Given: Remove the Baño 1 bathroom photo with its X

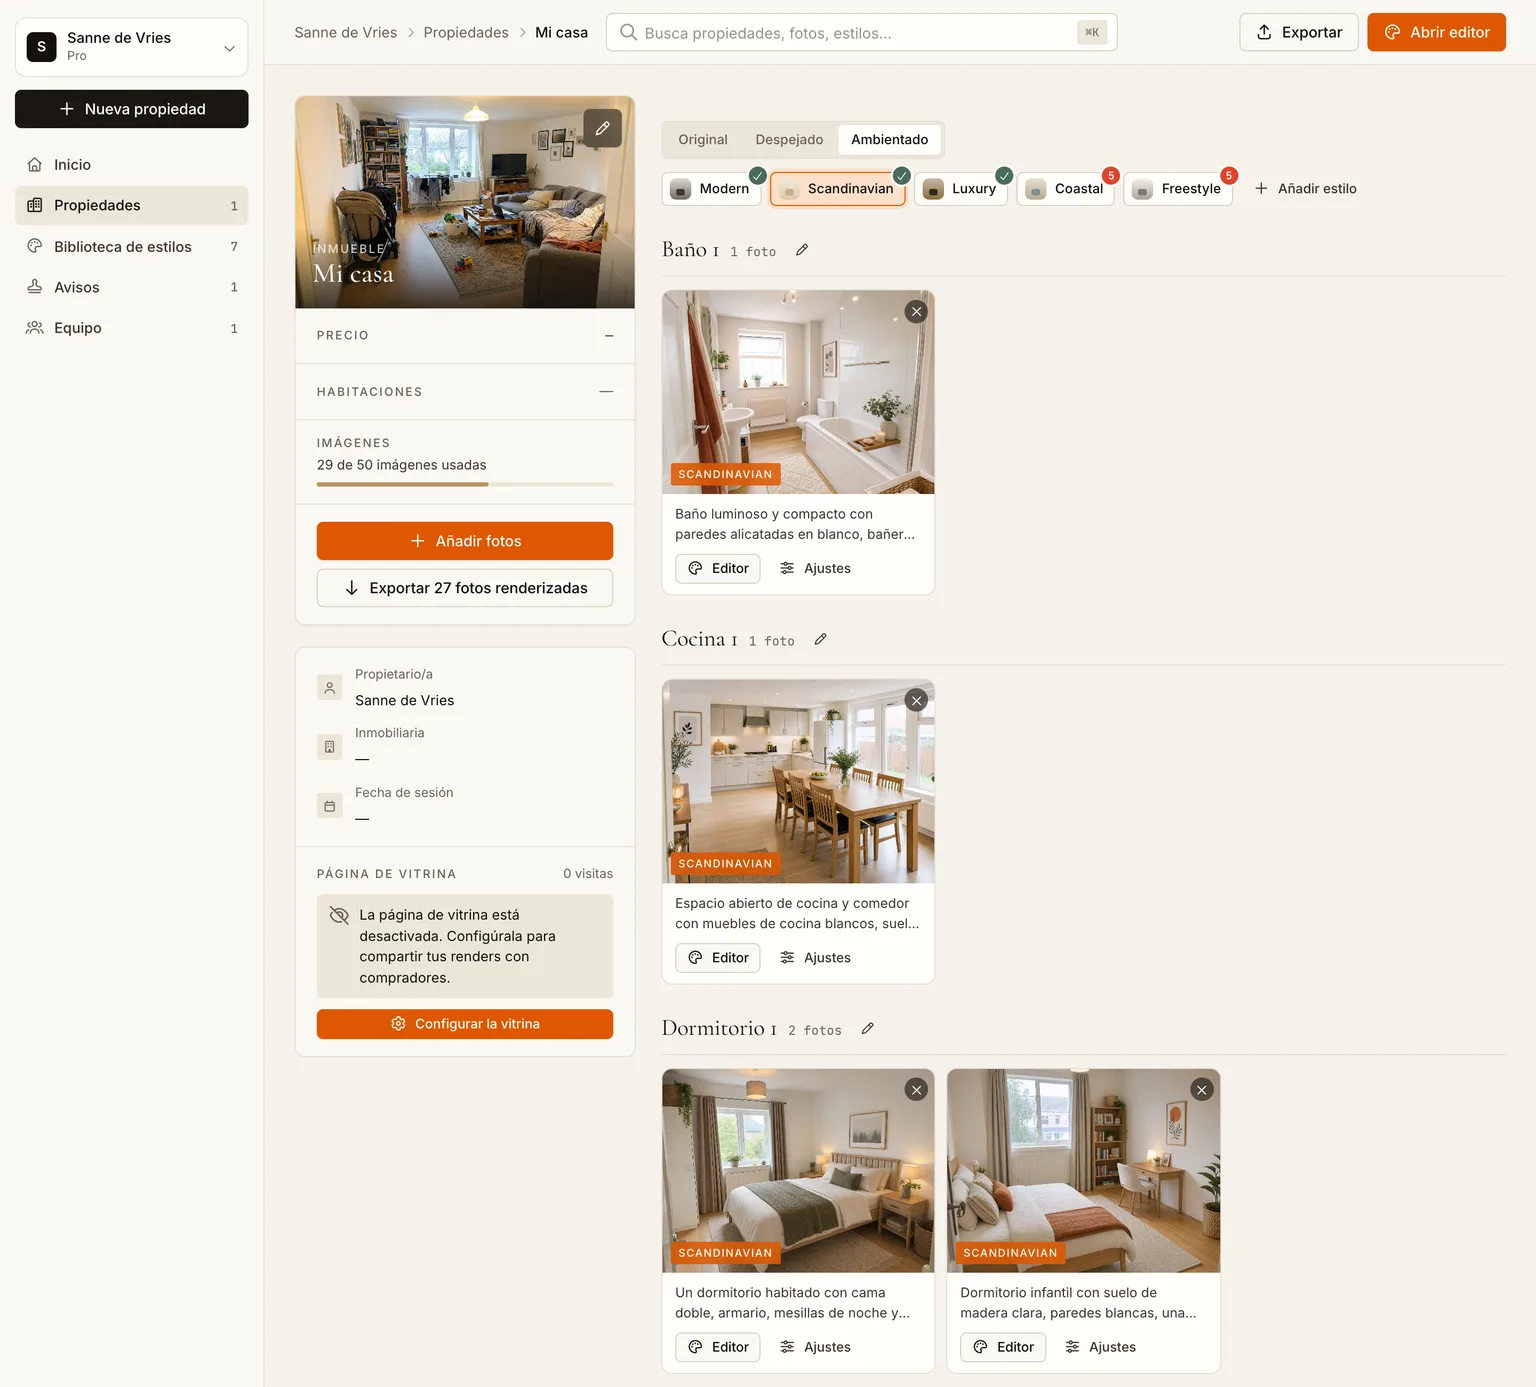Looking at the screenshot, I should (916, 312).
